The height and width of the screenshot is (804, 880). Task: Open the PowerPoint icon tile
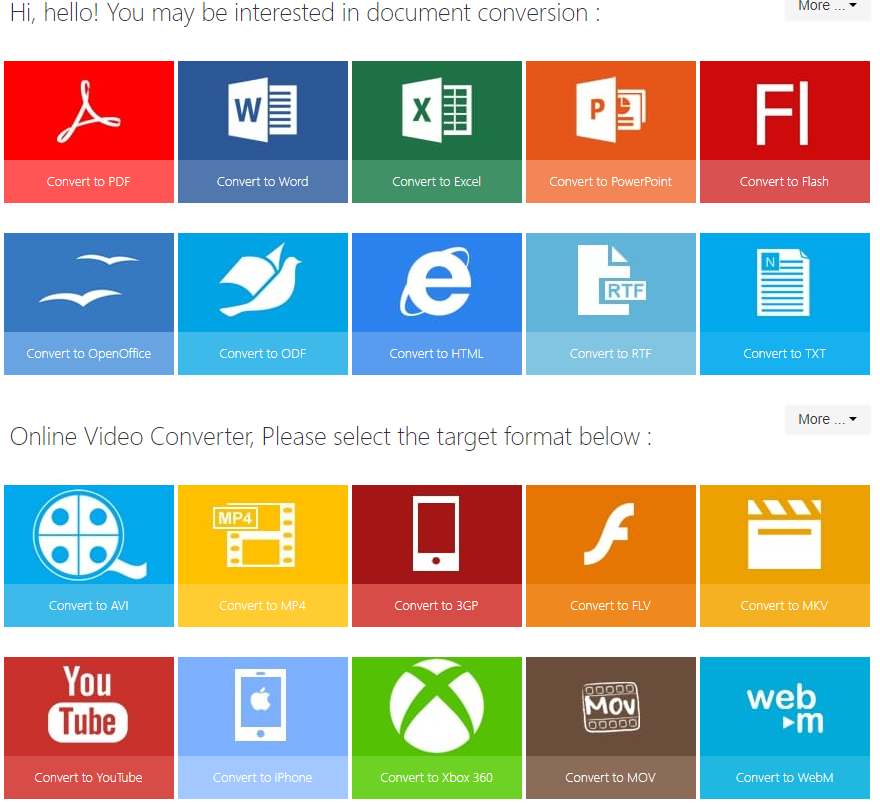pos(611,110)
